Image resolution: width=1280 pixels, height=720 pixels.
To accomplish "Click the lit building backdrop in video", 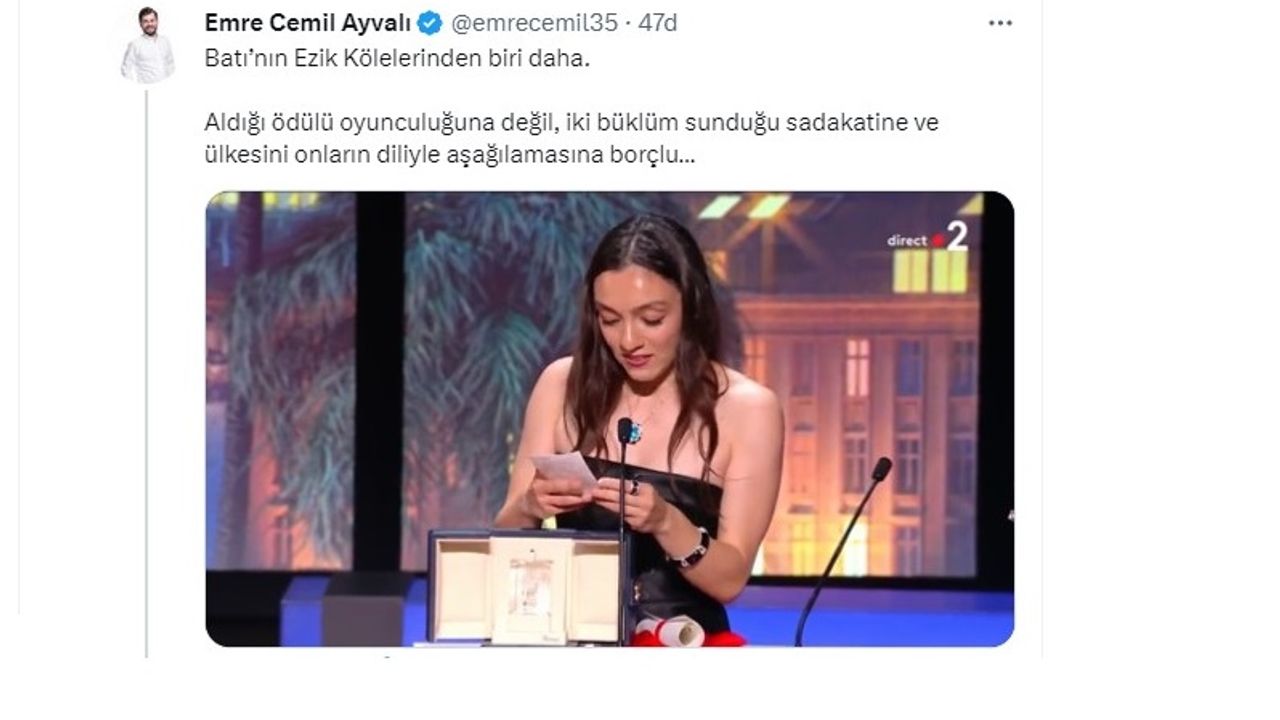I will pos(860,420).
